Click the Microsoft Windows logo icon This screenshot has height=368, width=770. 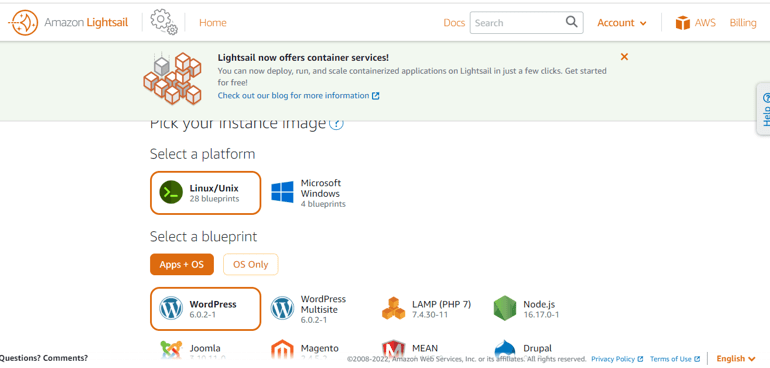[x=282, y=192]
